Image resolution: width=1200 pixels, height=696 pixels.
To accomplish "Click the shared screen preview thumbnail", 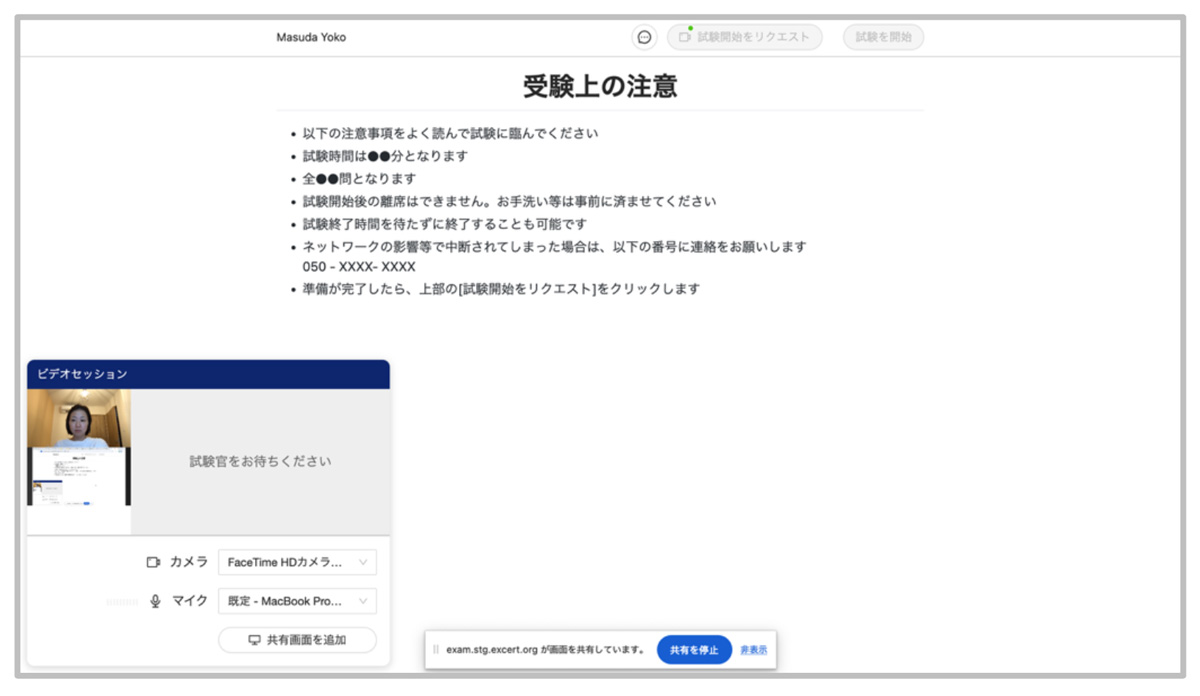I will pyautogui.click(x=79, y=476).
